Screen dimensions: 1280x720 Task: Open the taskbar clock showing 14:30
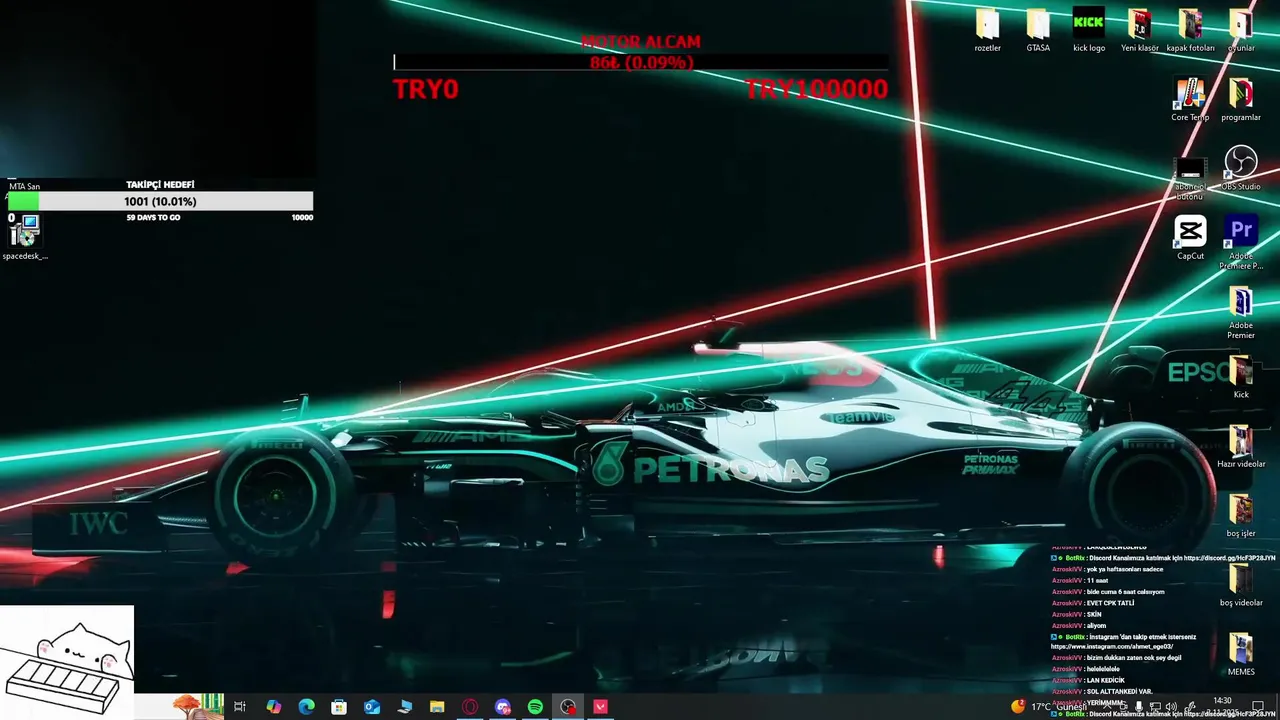(1222, 706)
